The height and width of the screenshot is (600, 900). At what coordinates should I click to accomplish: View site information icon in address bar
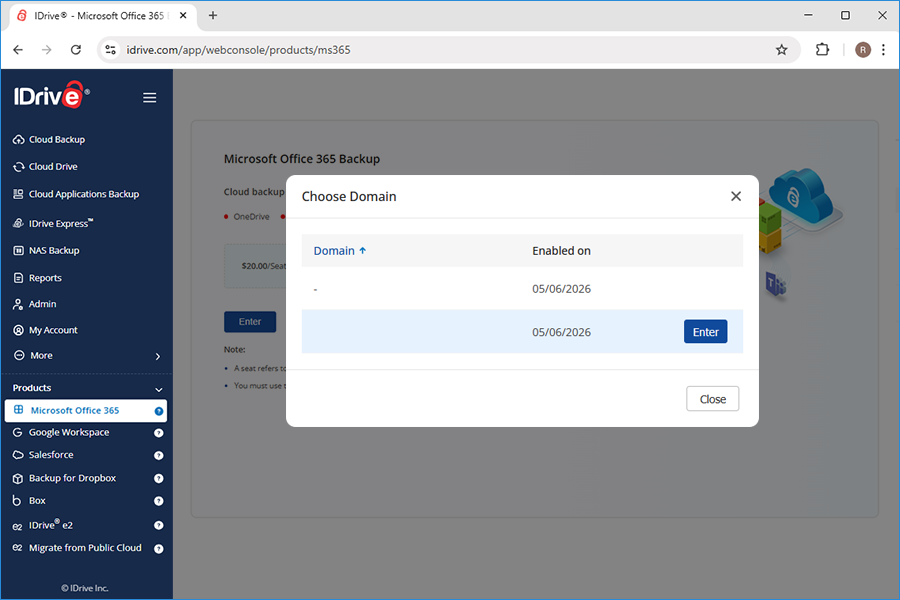110,50
